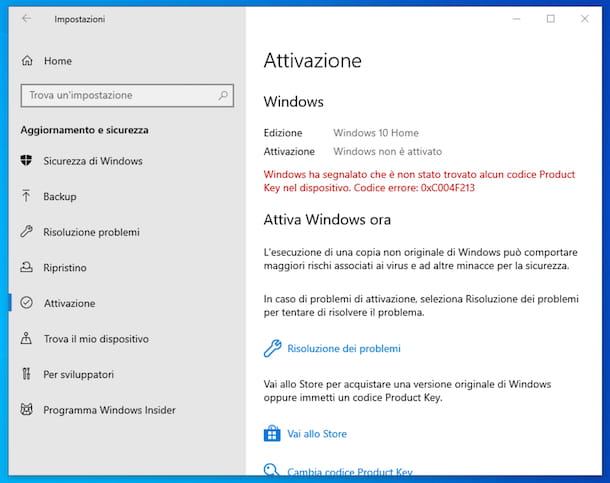Open Trova il mio dispositivo
Viewport: 610px width, 483px height.
point(96,339)
